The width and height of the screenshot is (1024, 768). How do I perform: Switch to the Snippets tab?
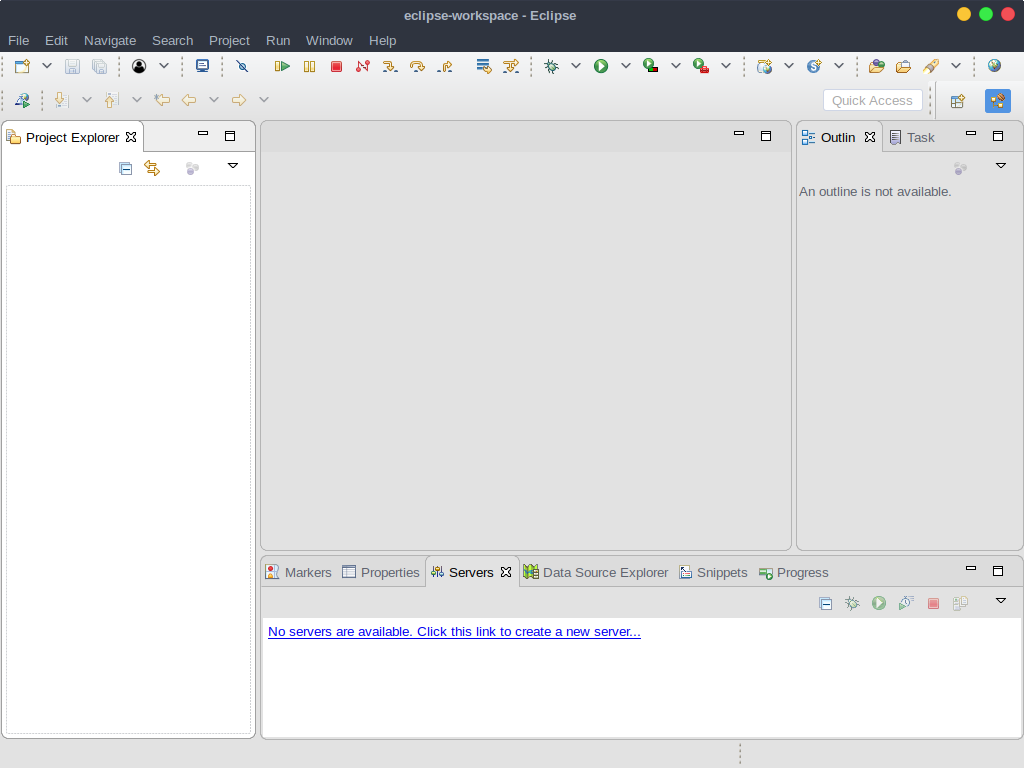pos(713,573)
